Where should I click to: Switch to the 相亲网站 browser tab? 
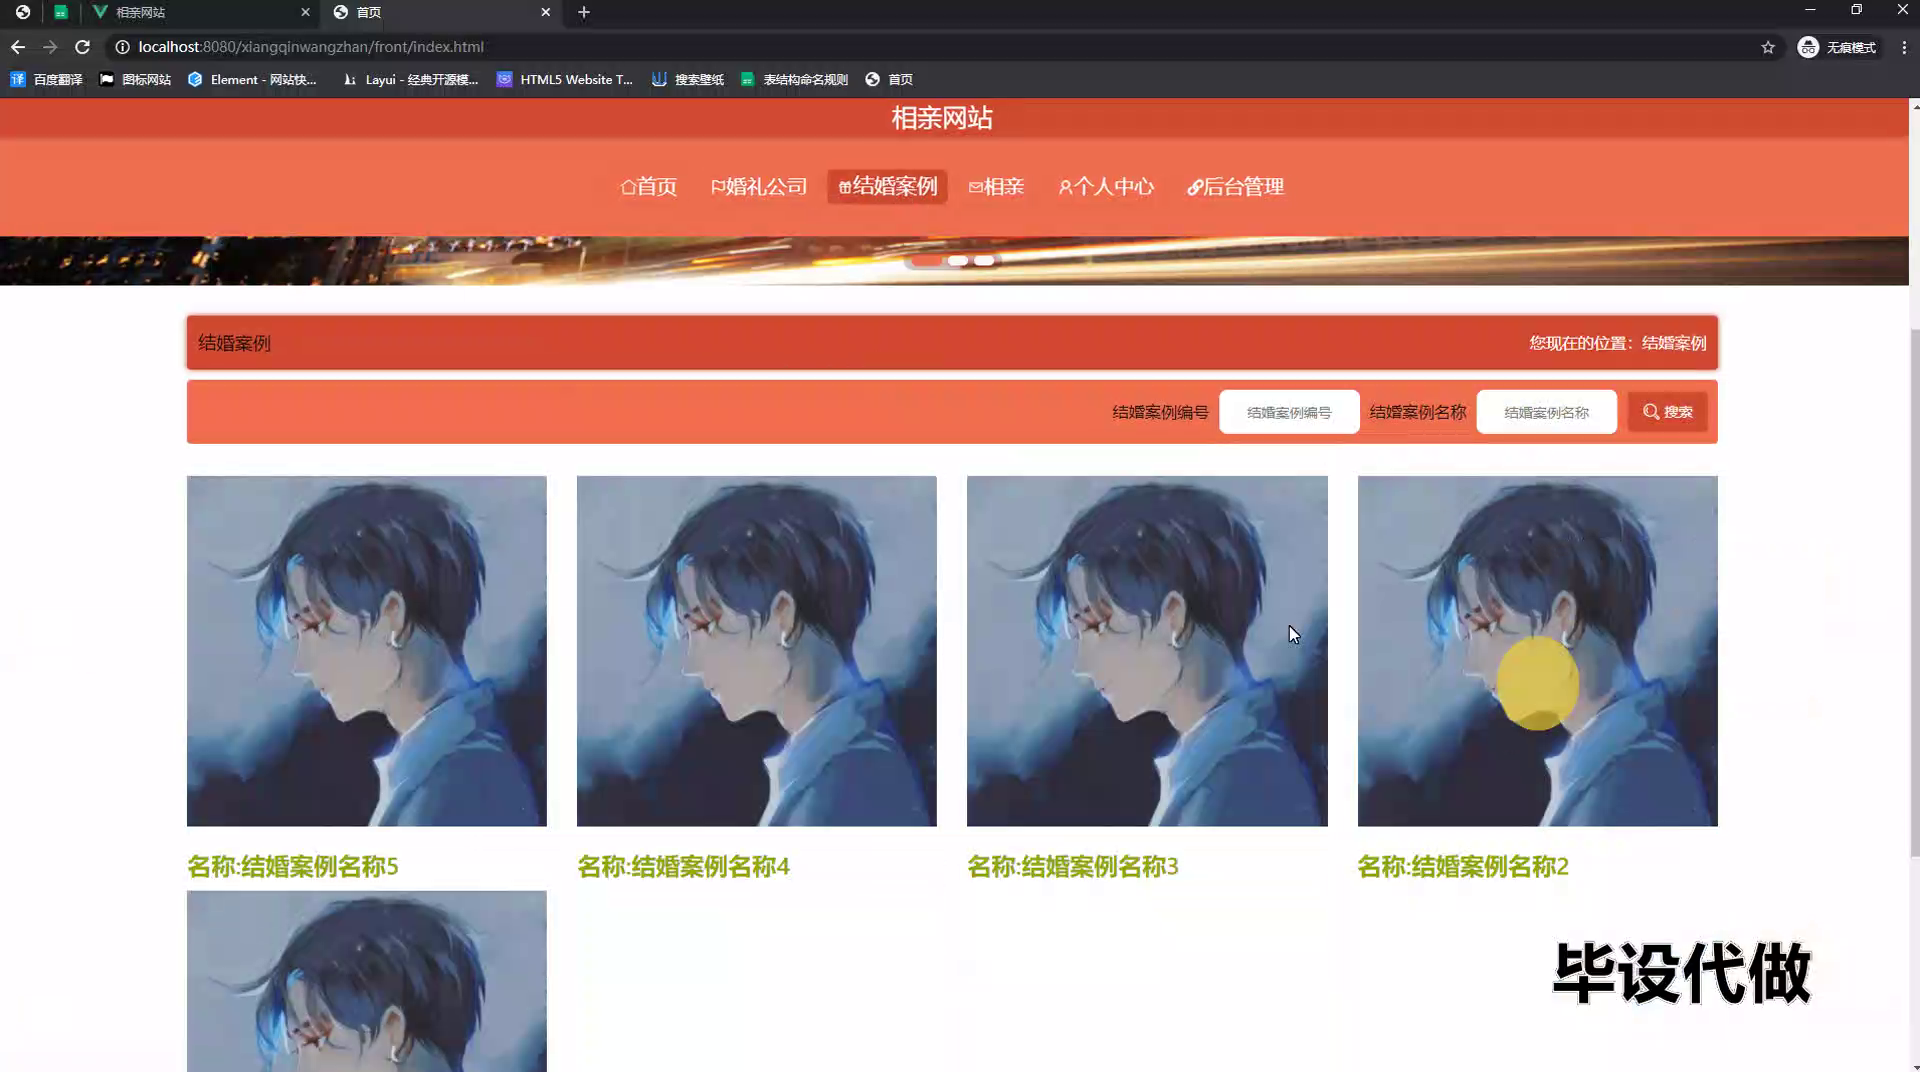[x=200, y=12]
